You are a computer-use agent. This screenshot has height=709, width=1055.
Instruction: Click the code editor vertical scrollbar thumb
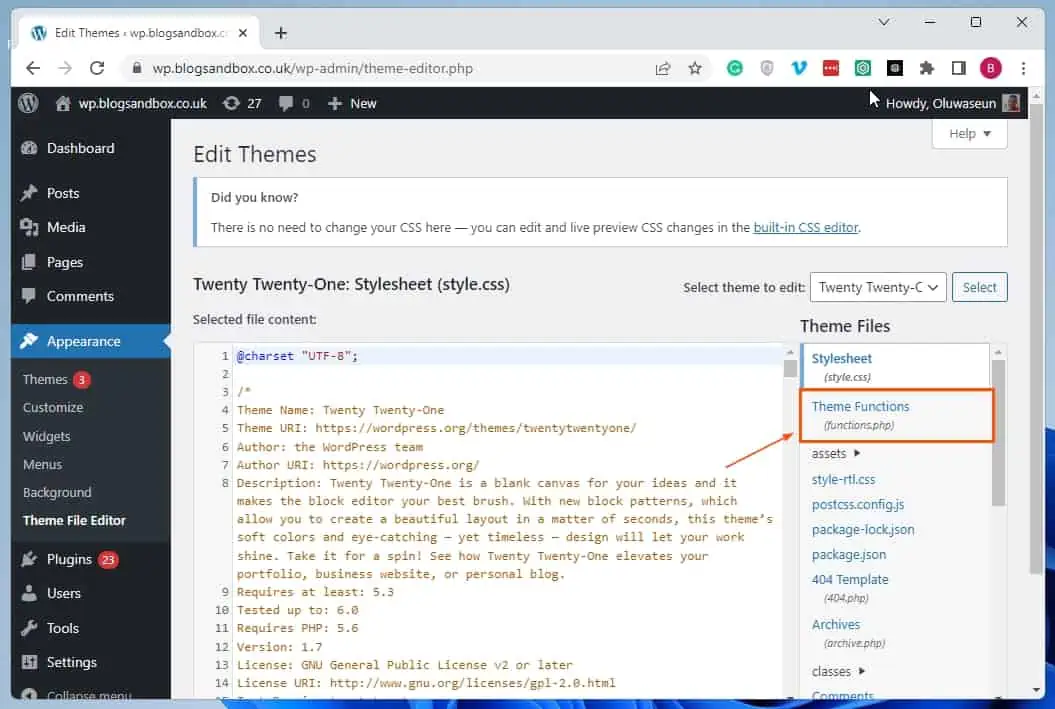790,368
